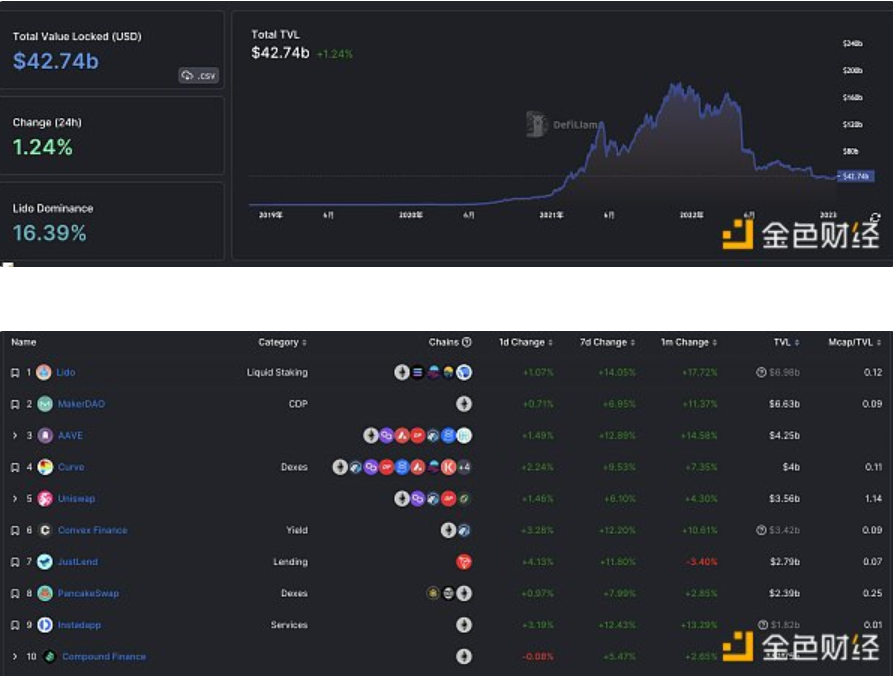Open the Curve protocol link
The height and width of the screenshot is (676, 893).
(71, 468)
